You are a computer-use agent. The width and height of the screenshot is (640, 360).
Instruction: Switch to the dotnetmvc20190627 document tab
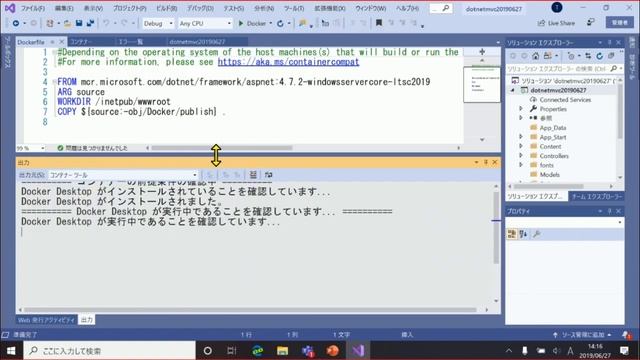tap(198, 42)
